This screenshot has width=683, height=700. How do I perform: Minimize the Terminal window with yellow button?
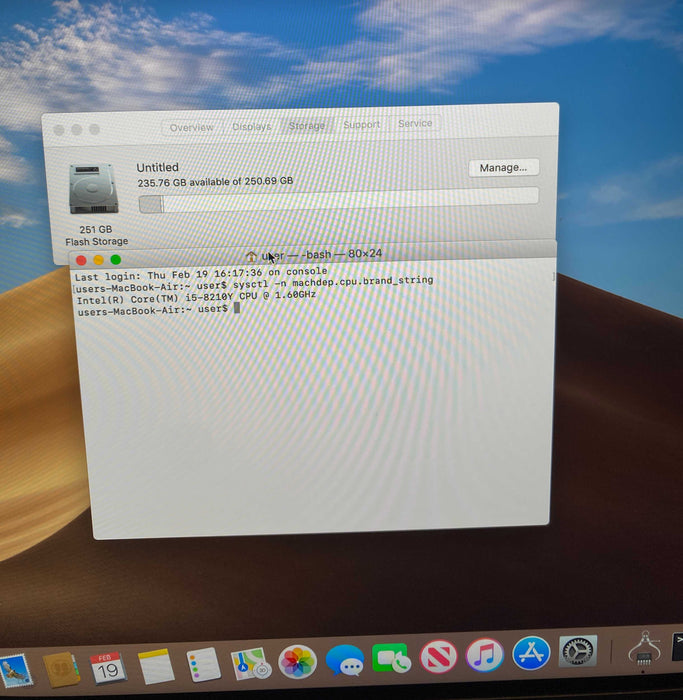pyautogui.click(x=99, y=260)
